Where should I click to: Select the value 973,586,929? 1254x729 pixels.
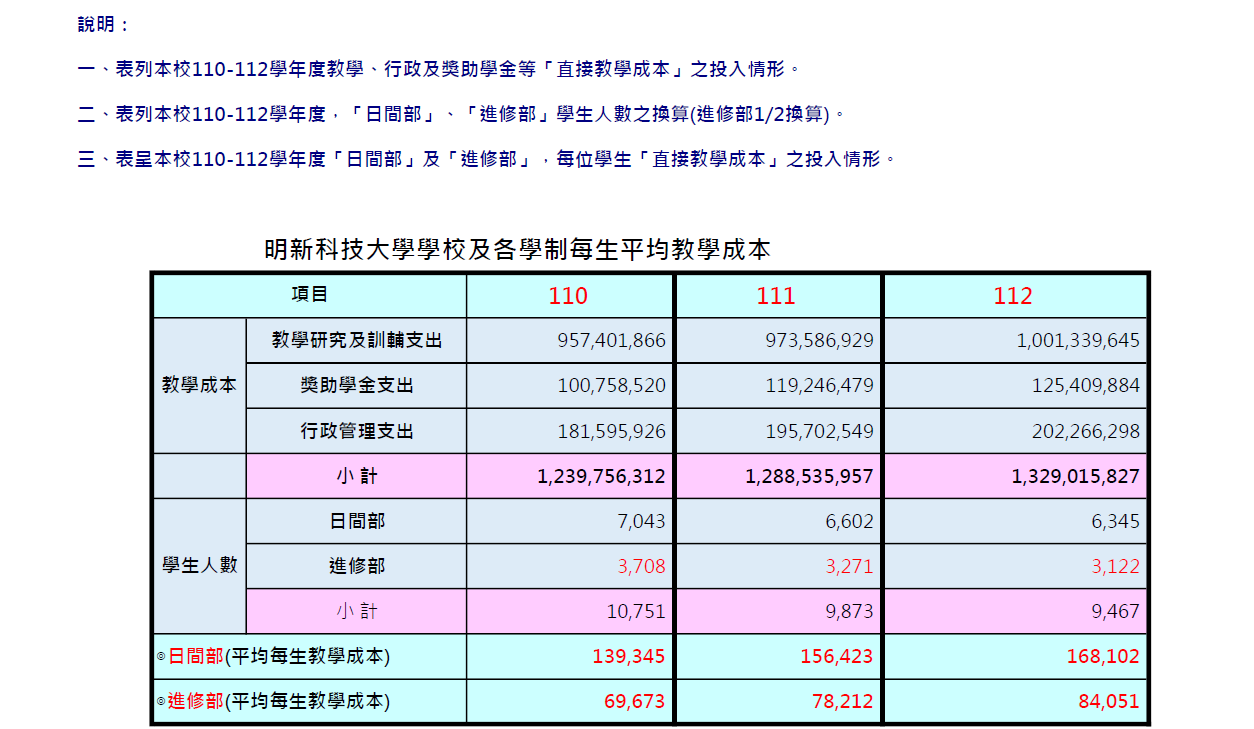pos(819,341)
